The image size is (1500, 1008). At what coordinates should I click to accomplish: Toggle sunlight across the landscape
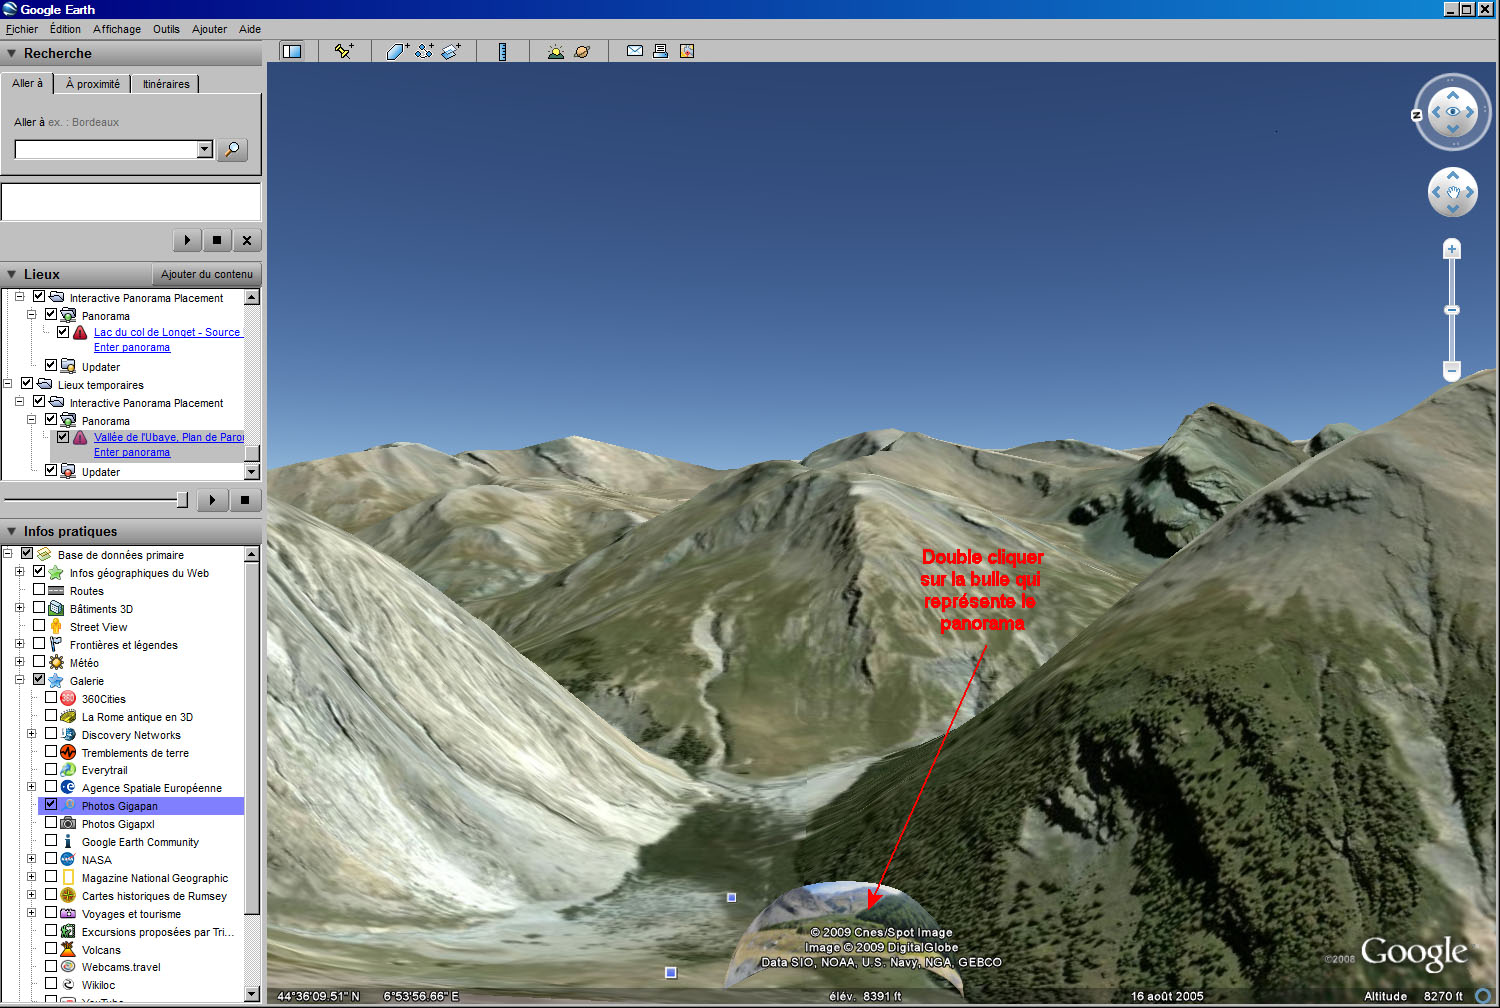coord(556,51)
